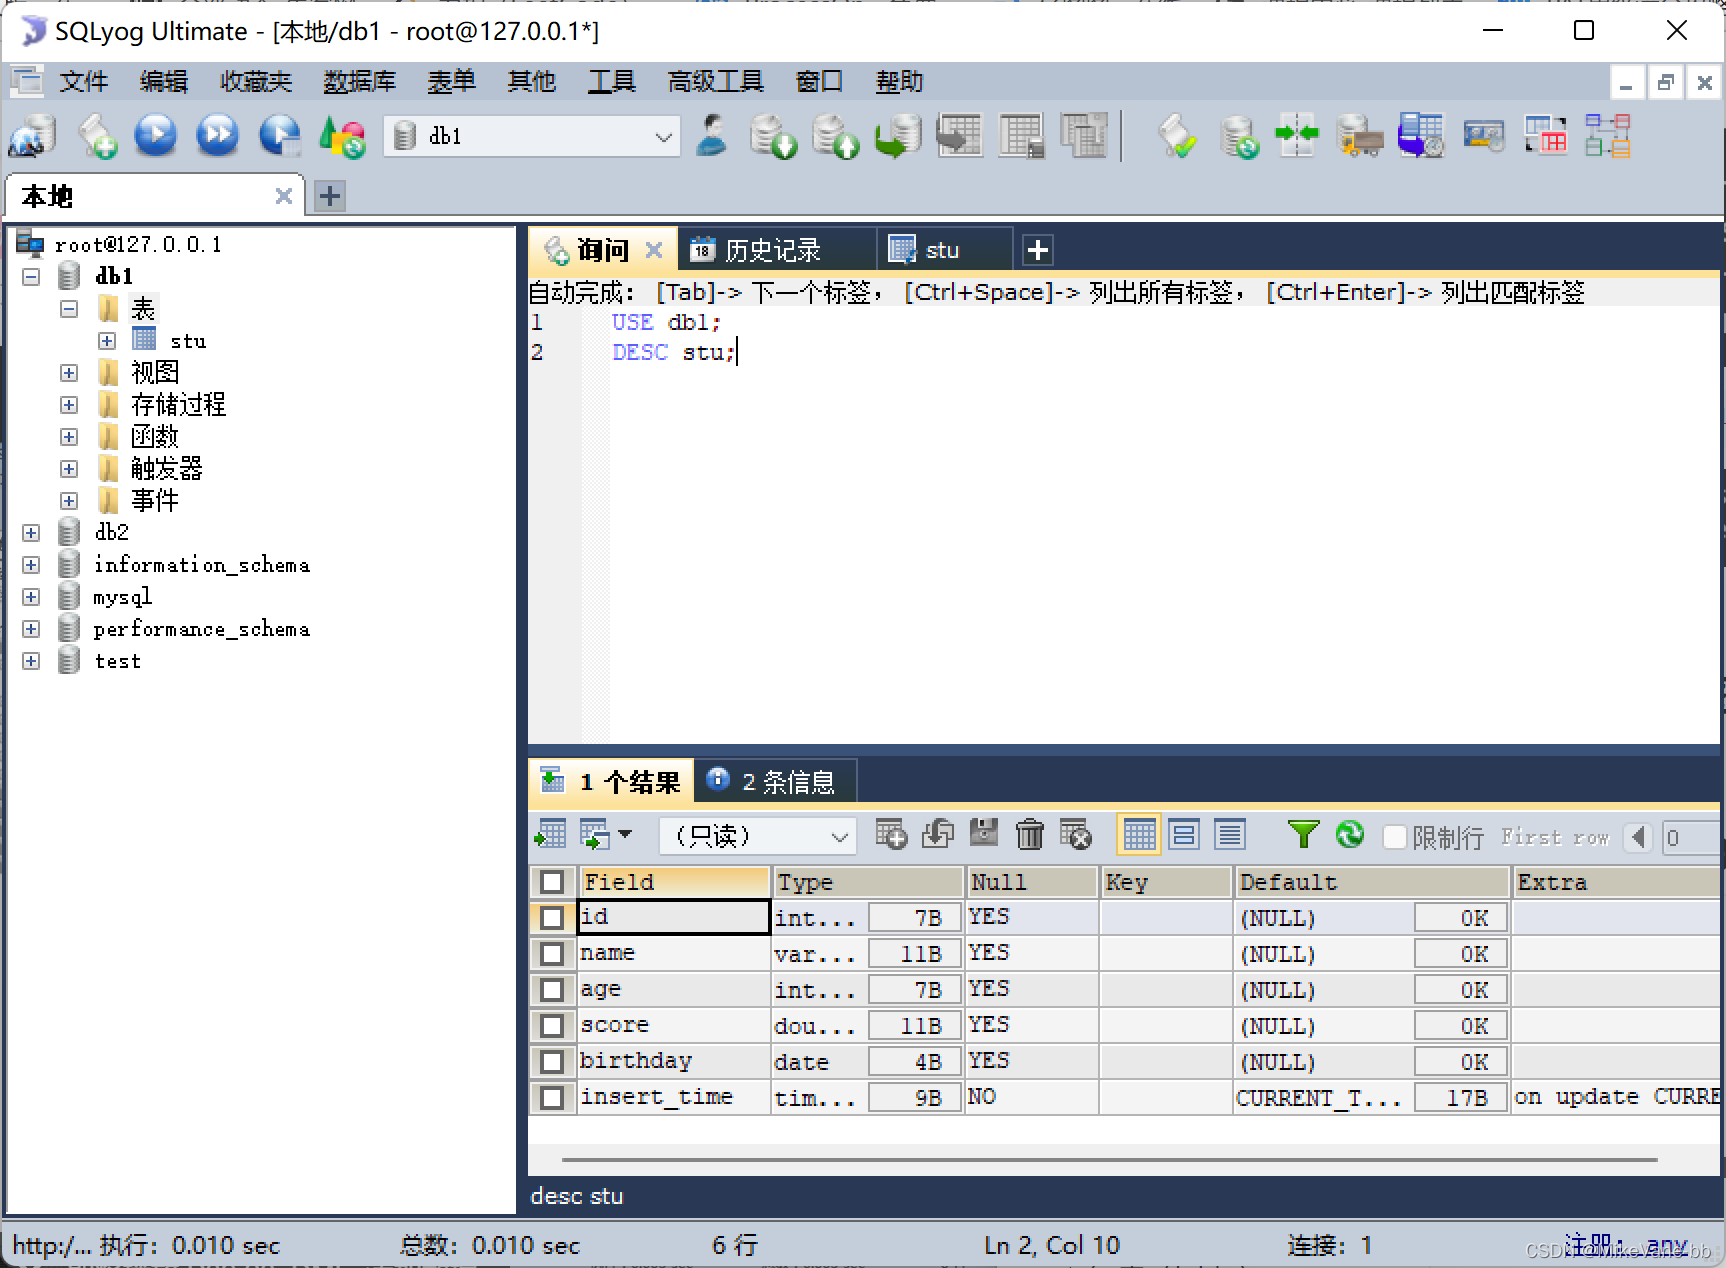This screenshot has height=1268, width=1726.
Task: Check the row checkbox for name
Action: coord(552,953)
